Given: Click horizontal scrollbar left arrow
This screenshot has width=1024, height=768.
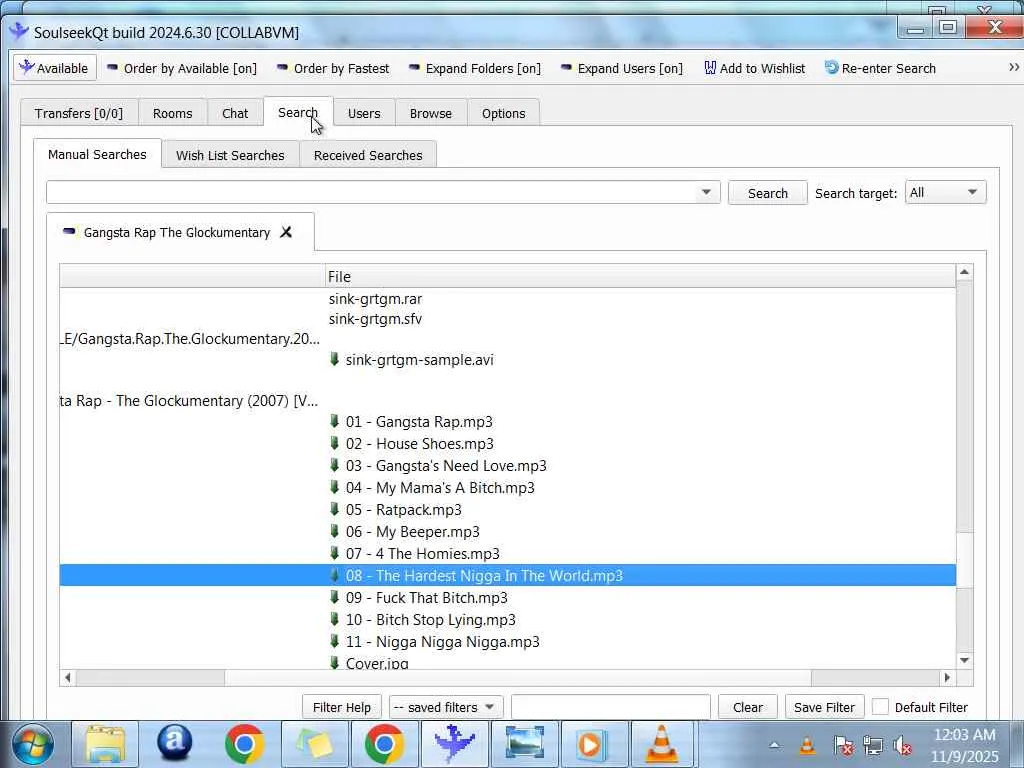Looking at the screenshot, I should pos(67,678).
